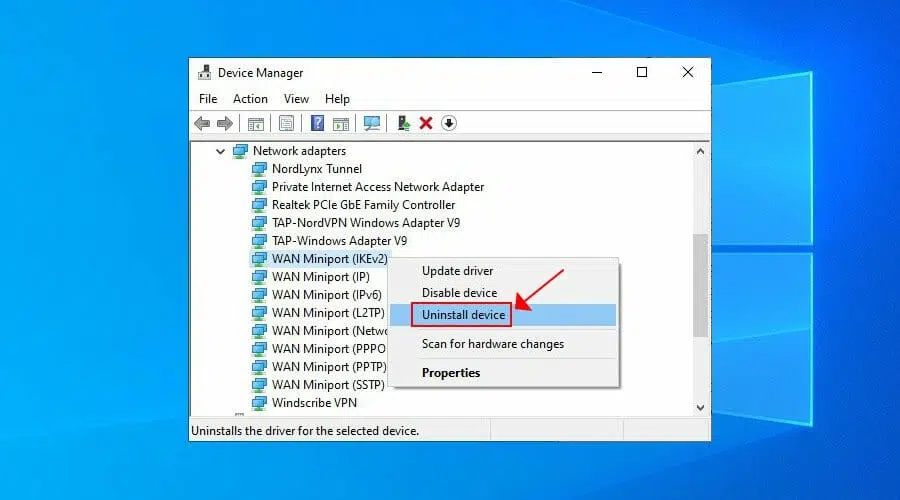Click the scrollbar up arrow
900x500 pixels.
[x=700, y=152]
